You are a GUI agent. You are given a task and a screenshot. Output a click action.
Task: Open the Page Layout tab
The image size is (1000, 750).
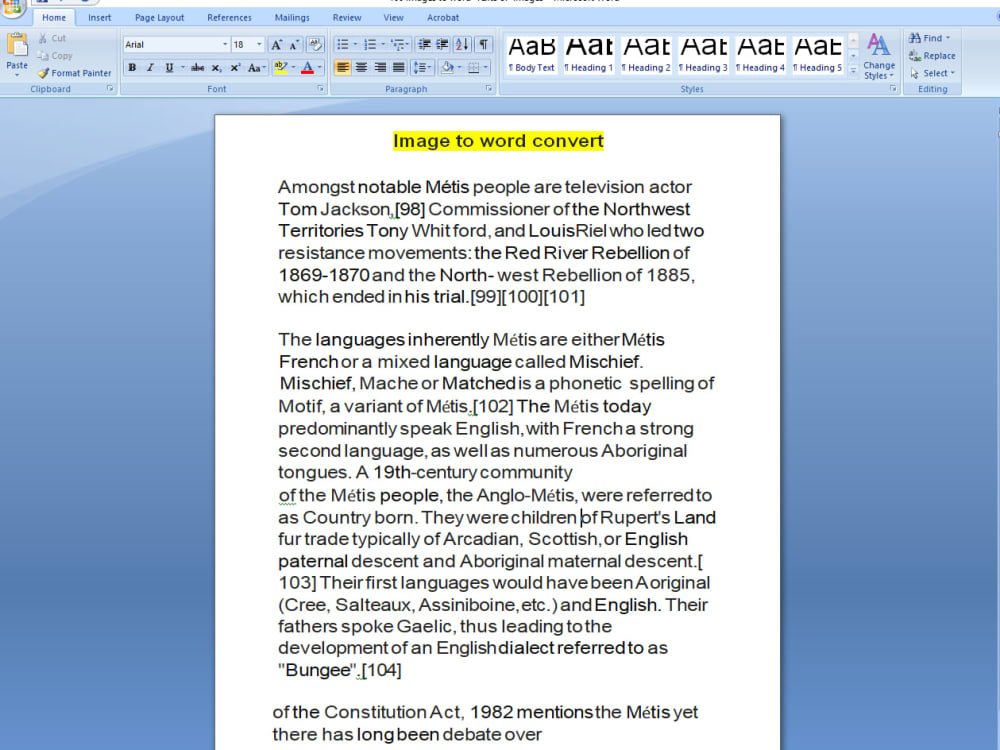pos(159,18)
